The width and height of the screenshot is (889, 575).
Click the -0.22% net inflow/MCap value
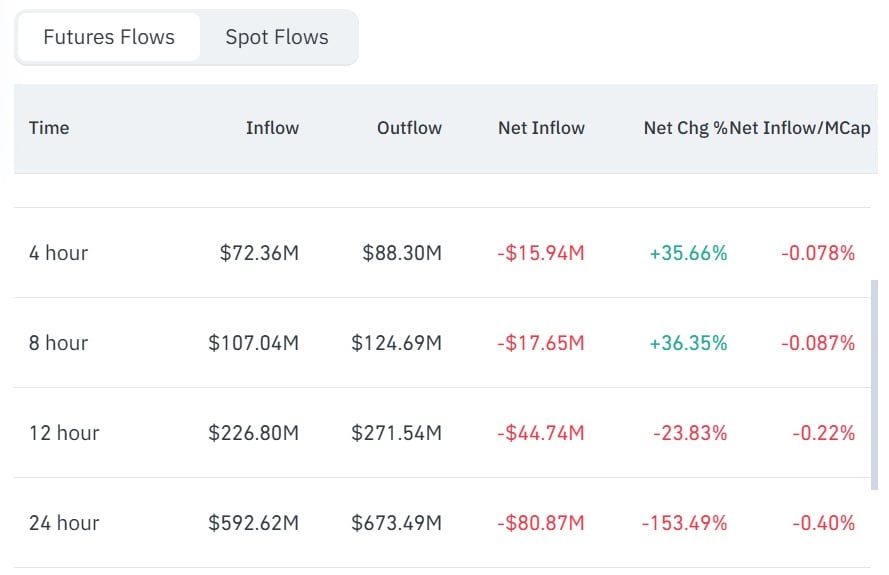point(823,433)
